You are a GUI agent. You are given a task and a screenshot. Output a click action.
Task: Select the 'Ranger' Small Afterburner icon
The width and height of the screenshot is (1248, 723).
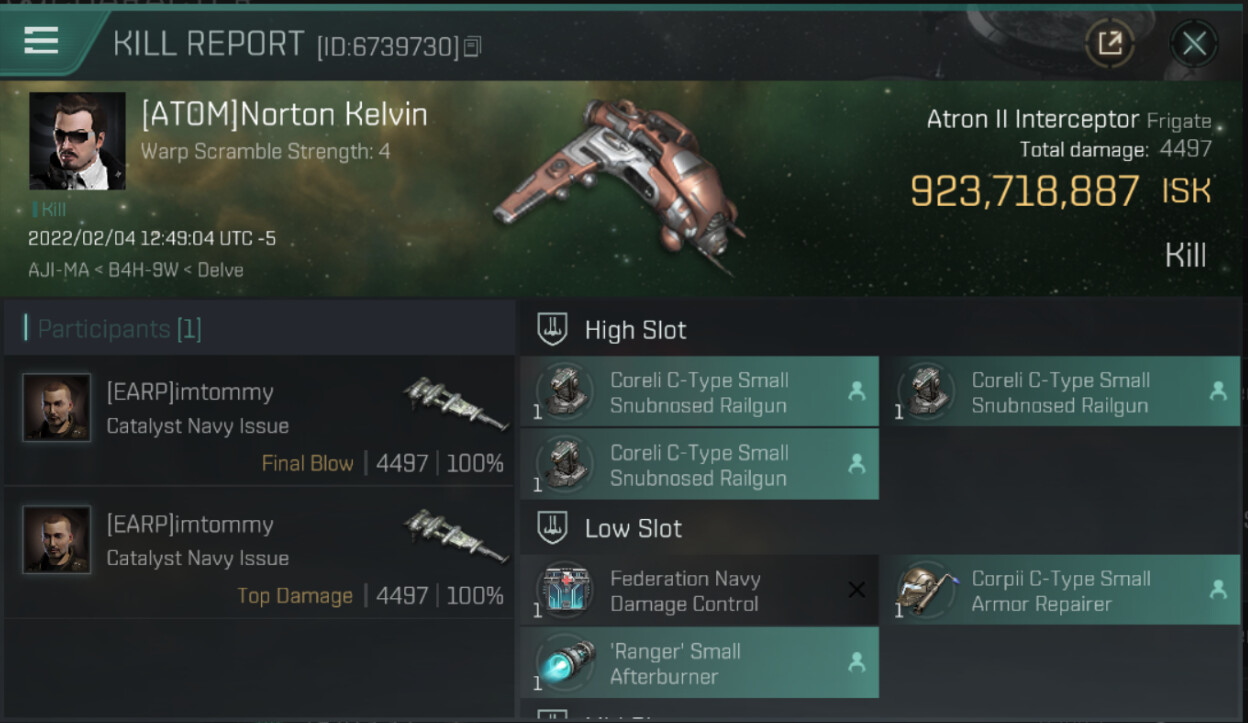[x=564, y=663]
